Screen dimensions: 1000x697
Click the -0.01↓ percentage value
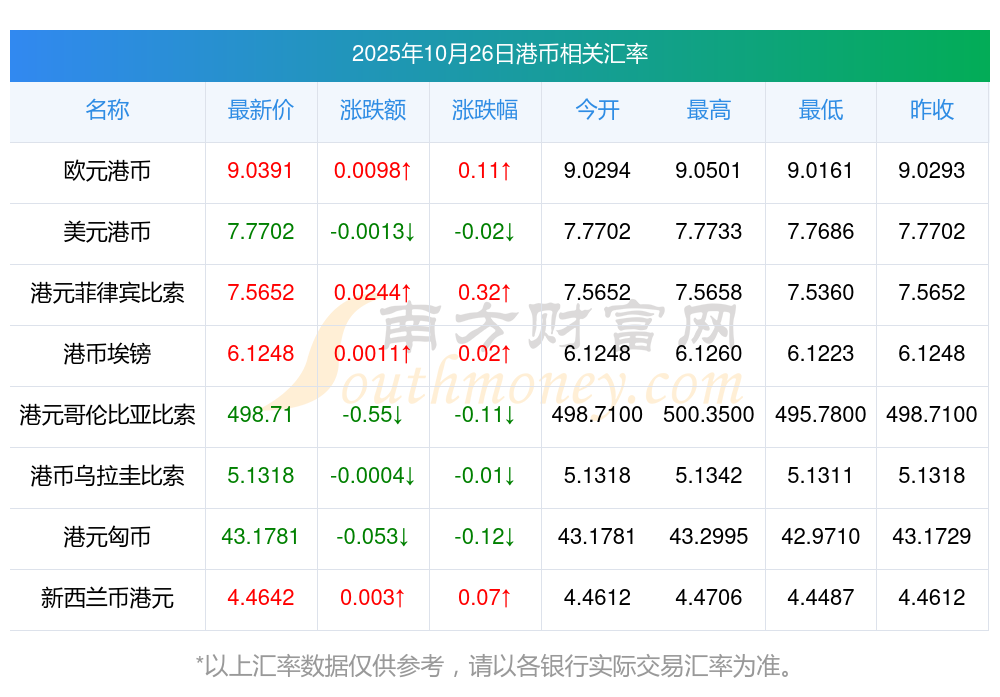(485, 475)
